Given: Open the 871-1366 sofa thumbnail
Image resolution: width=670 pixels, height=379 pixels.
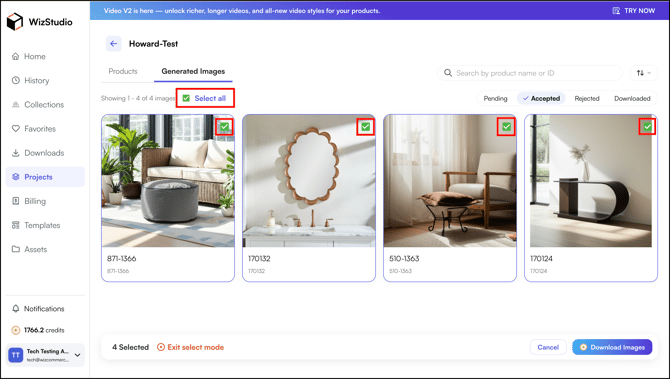Looking at the screenshot, I should (168, 181).
